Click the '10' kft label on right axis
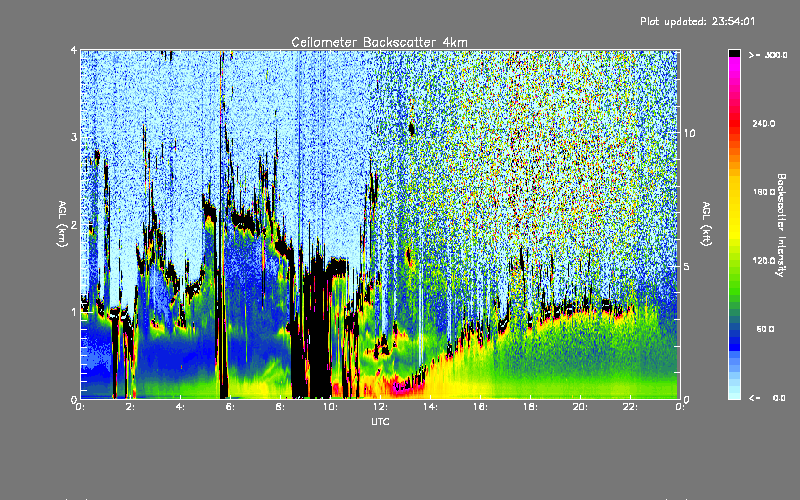Viewport: 800px width, 500px height. click(689, 133)
